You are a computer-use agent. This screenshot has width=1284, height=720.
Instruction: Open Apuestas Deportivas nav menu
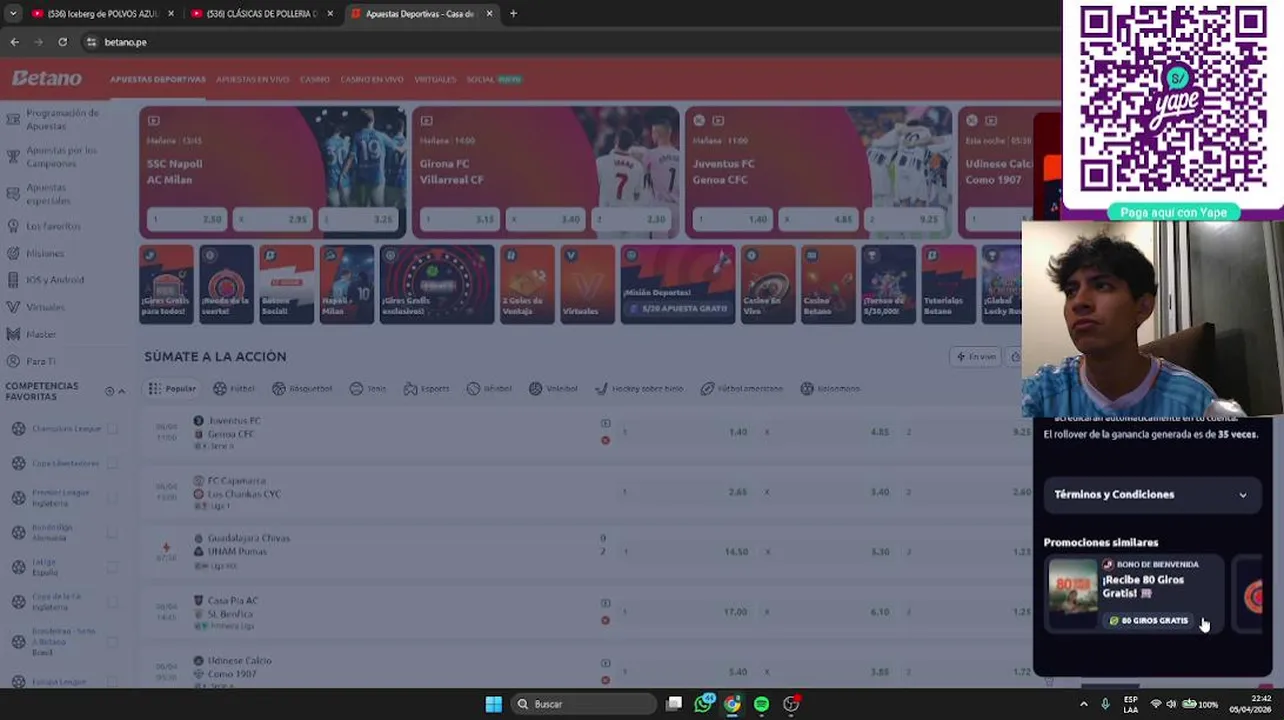point(158,79)
